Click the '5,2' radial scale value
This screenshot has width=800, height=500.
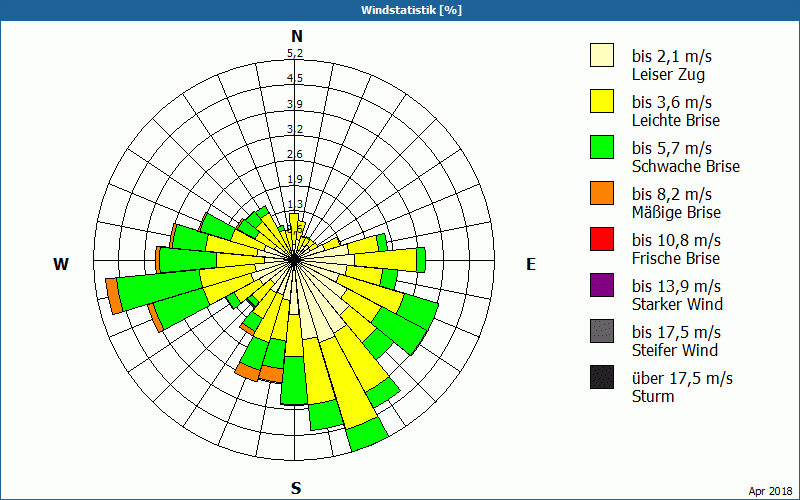click(295, 54)
